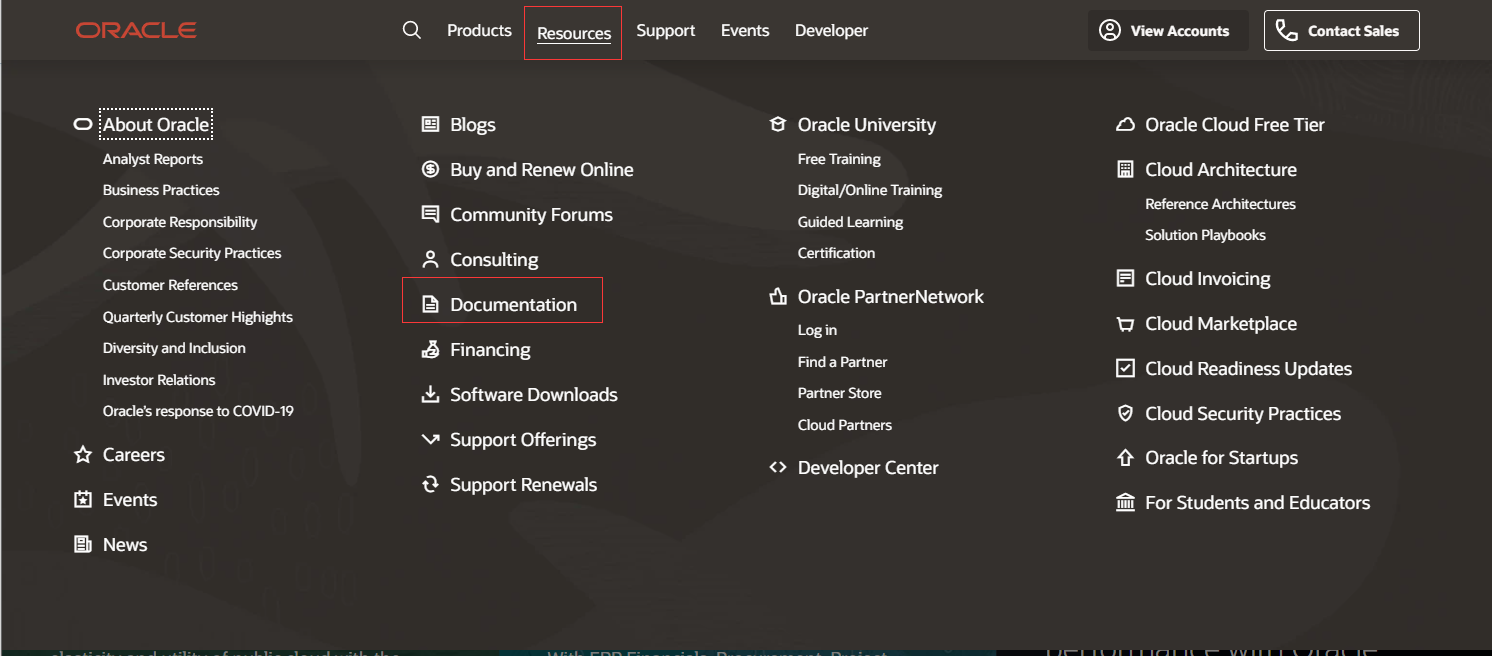Select the Reference Architectures link
This screenshot has width=1492, height=656.
1220,204
